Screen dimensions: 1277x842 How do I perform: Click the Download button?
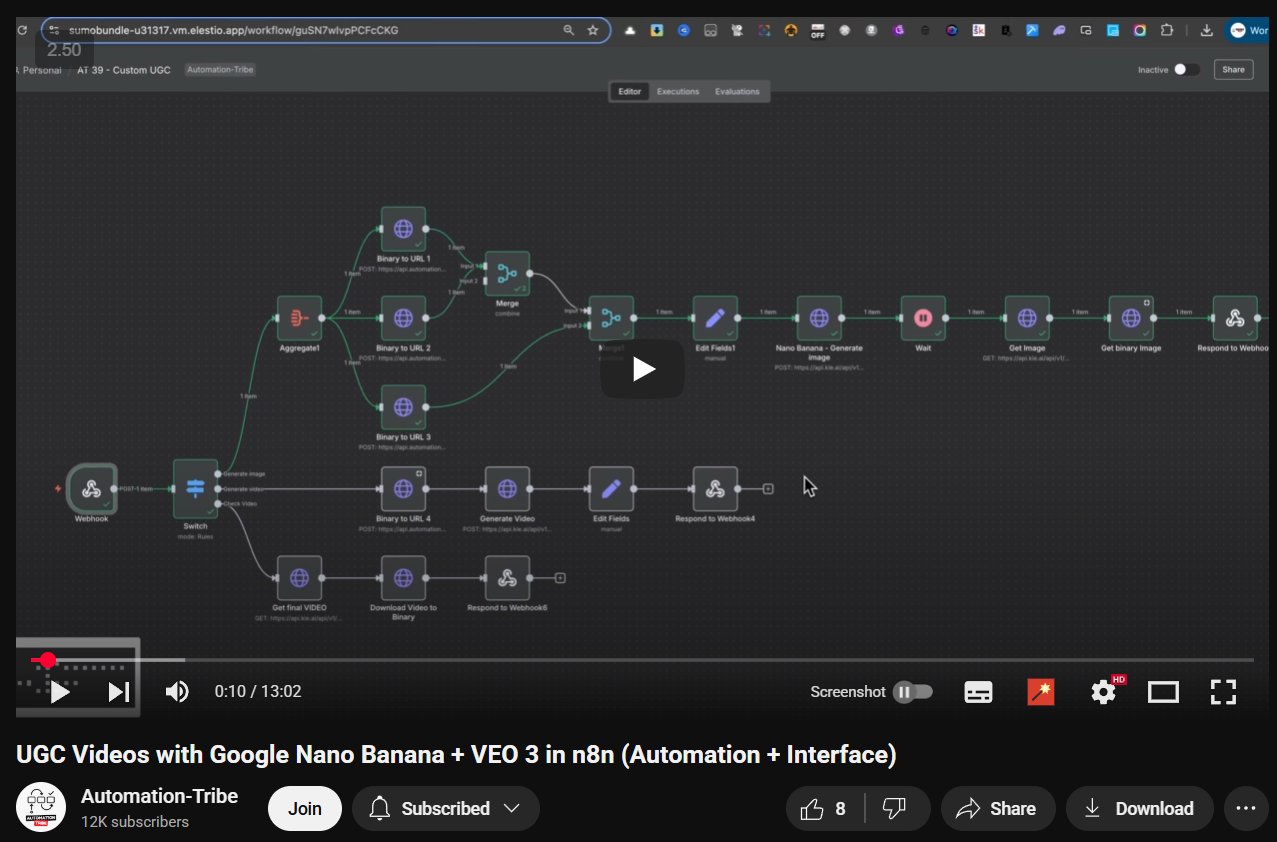[x=1139, y=809]
